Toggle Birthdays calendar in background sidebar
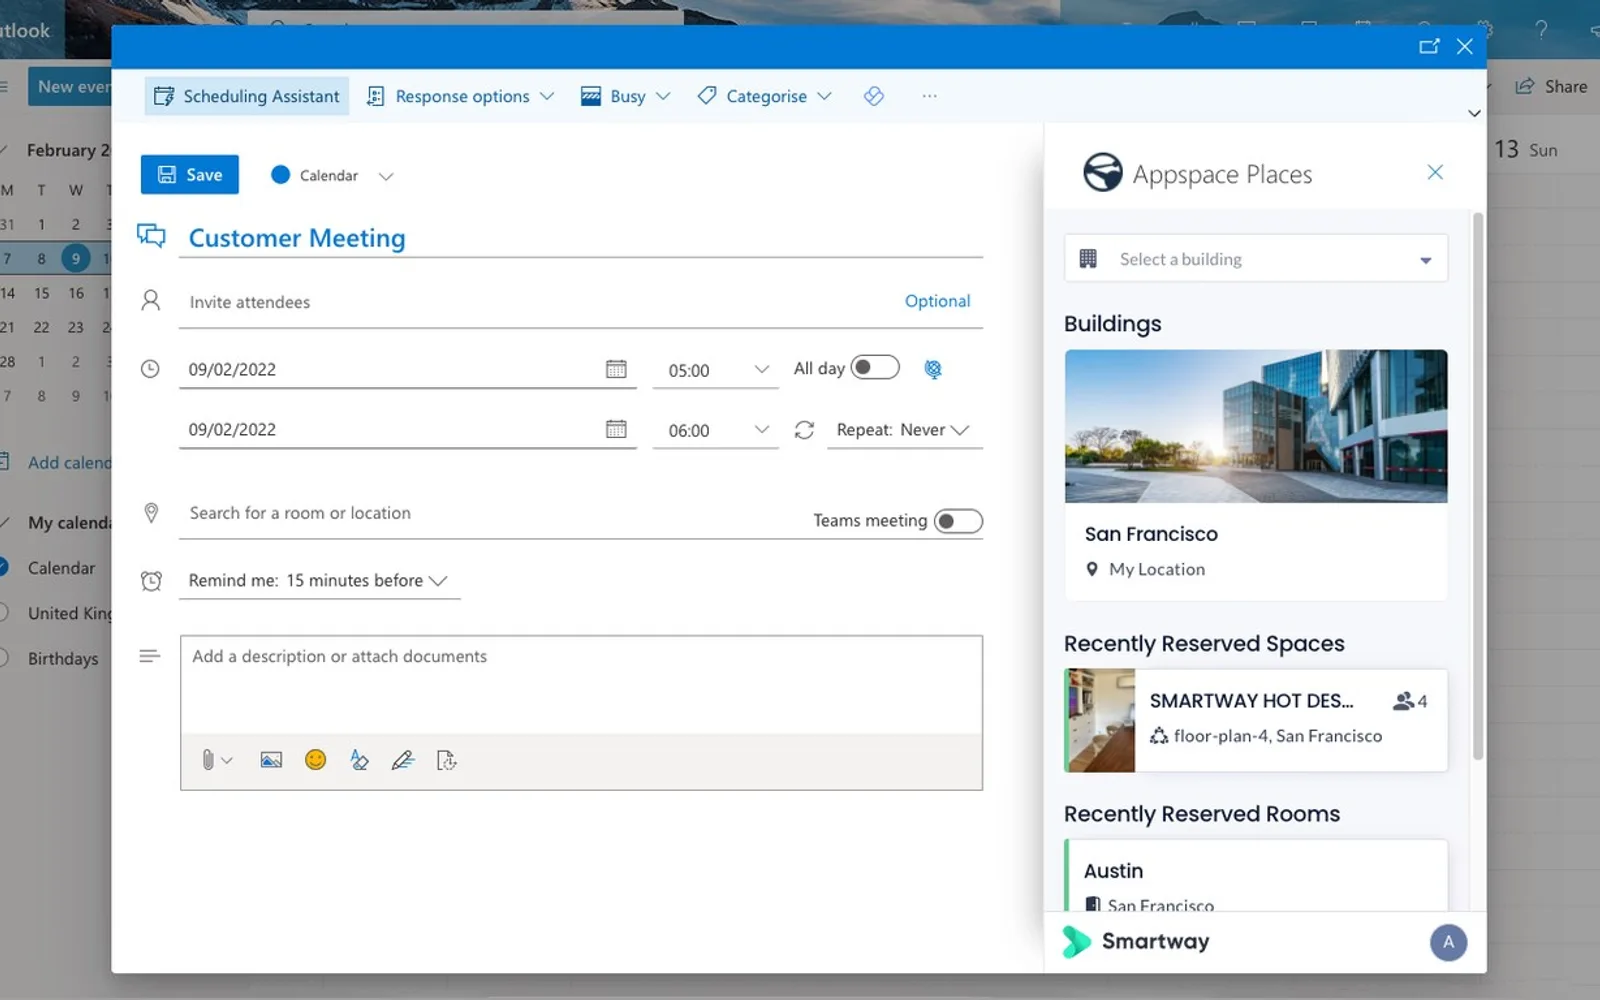Image resolution: width=1600 pixels, height=1000 pixels. pos(4,658)
